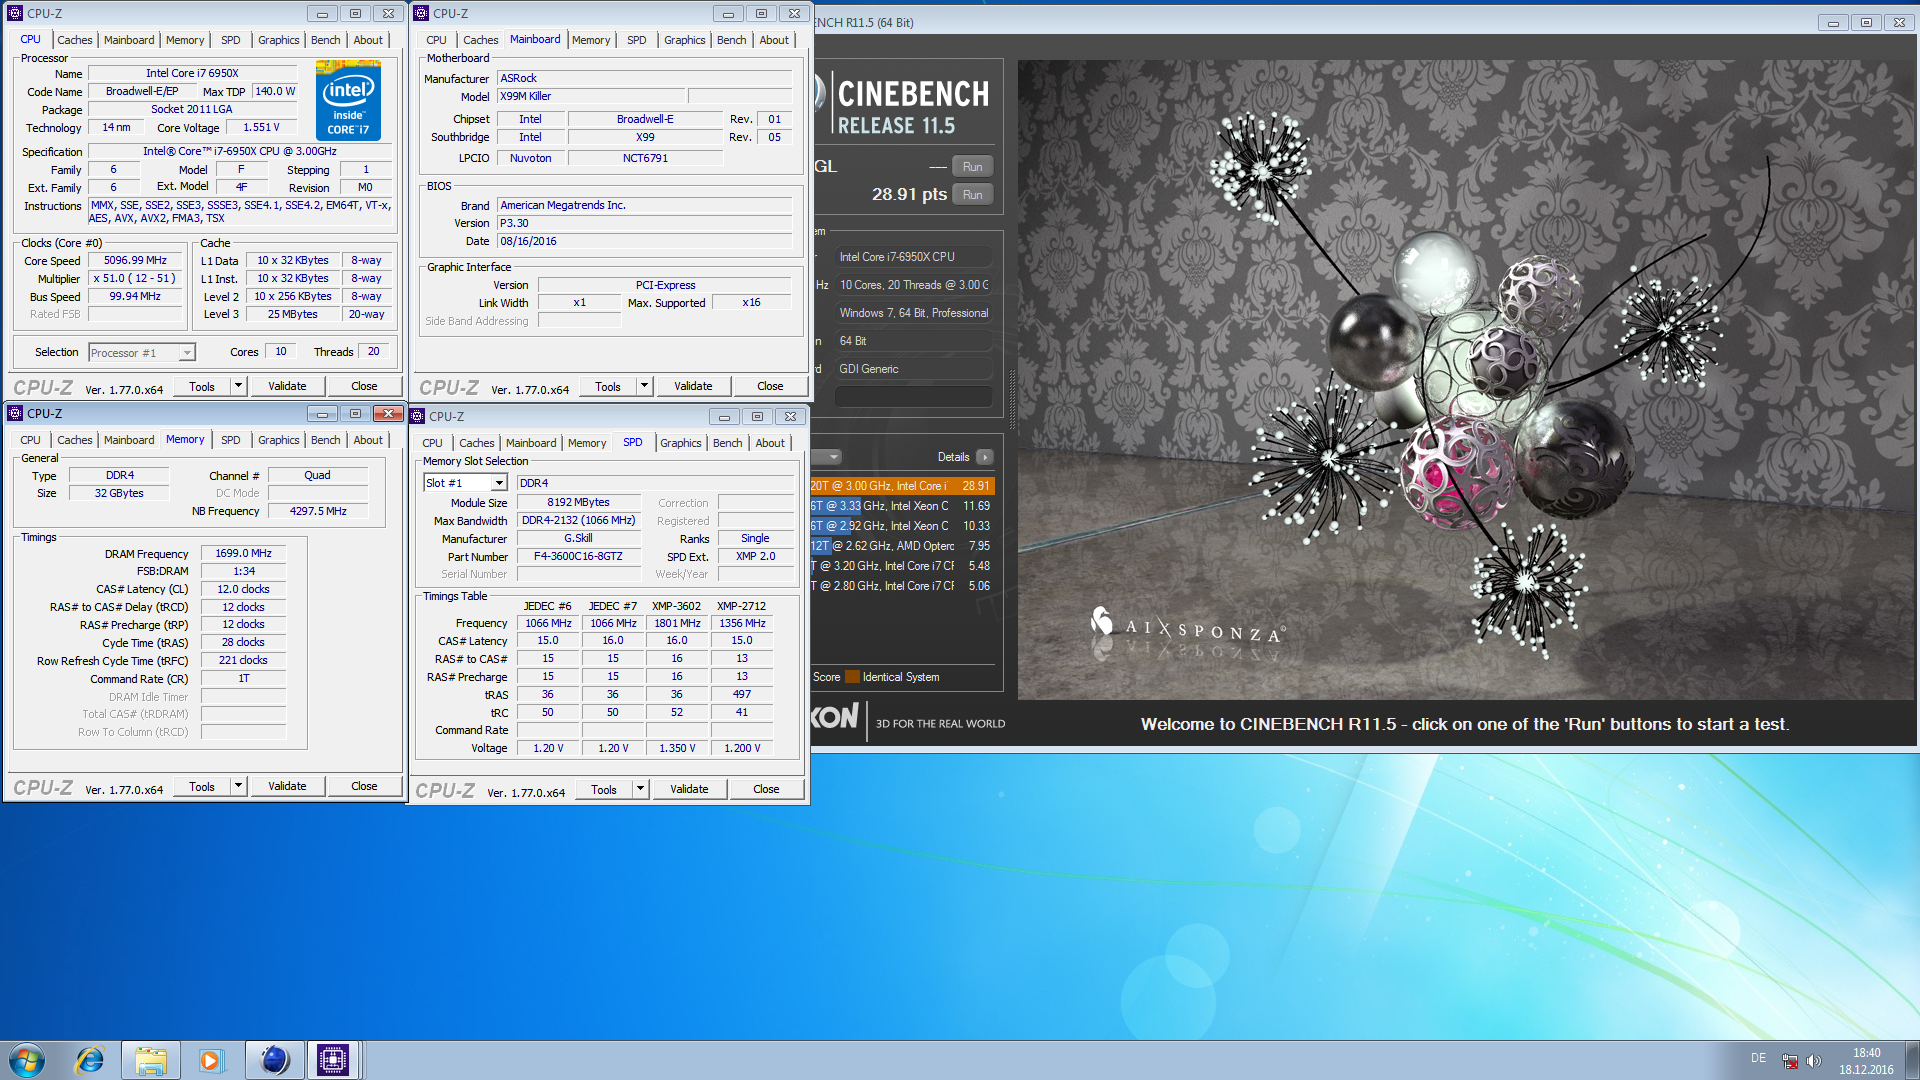Close the CPU-Z Memory window with red X
This screenshot has width=1920, height=1080.
388,413
